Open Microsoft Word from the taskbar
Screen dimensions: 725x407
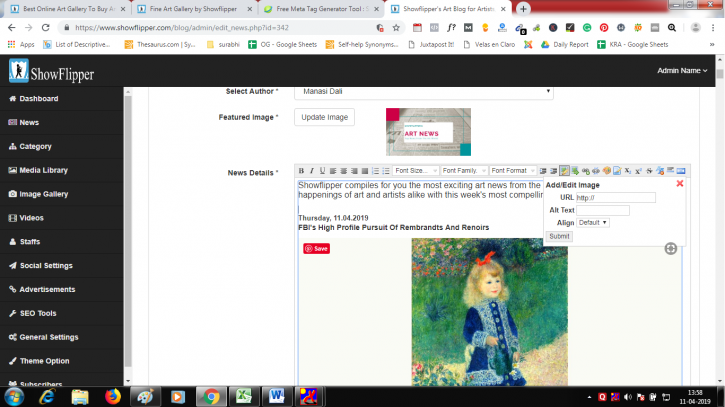[x=276, y=396]
